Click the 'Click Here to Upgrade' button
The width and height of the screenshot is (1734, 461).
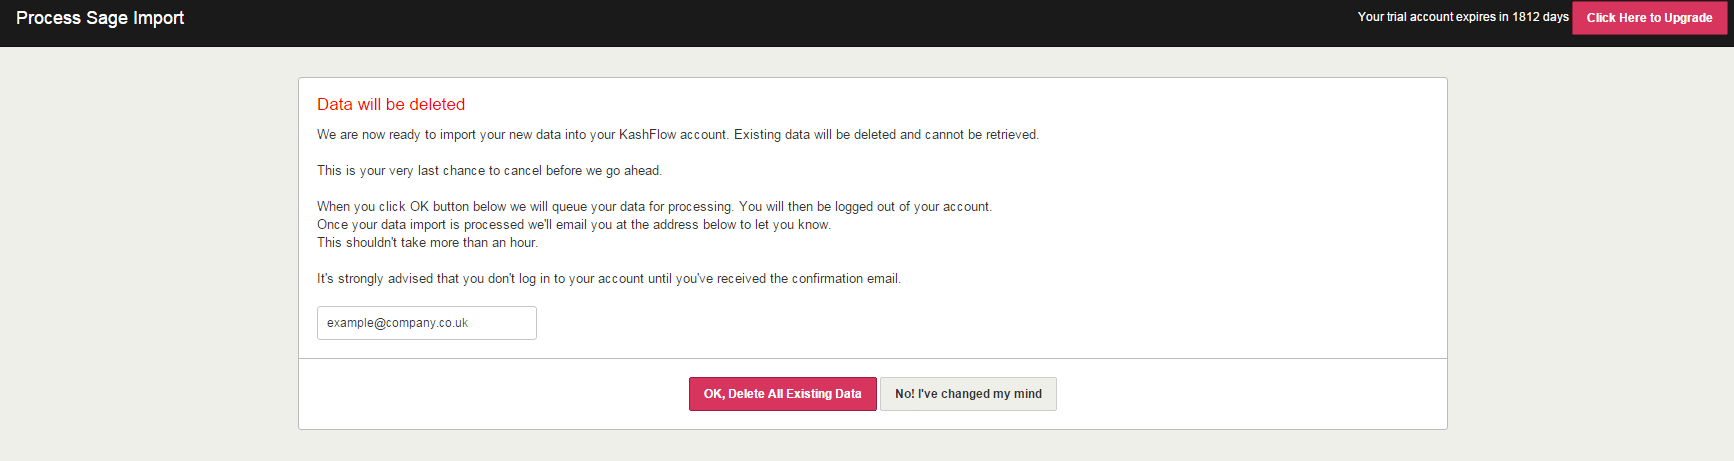[1648, 18]
